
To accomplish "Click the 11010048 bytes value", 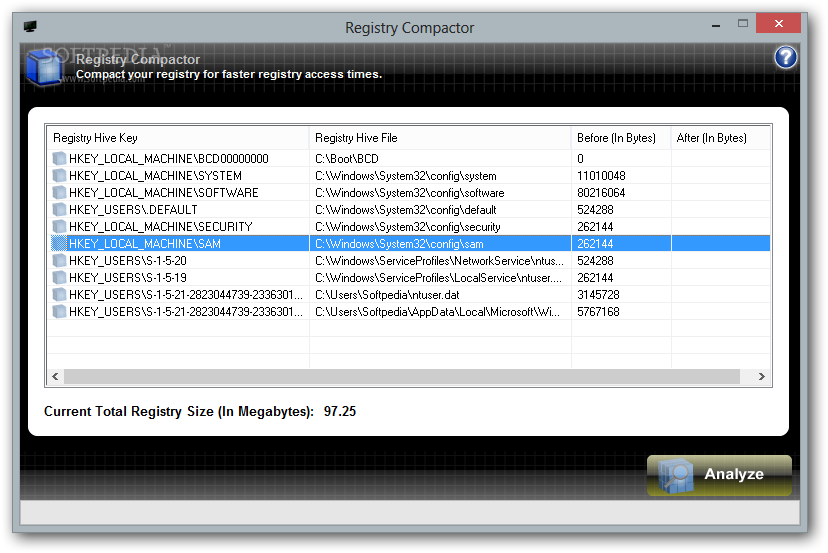I will (601, 175).
